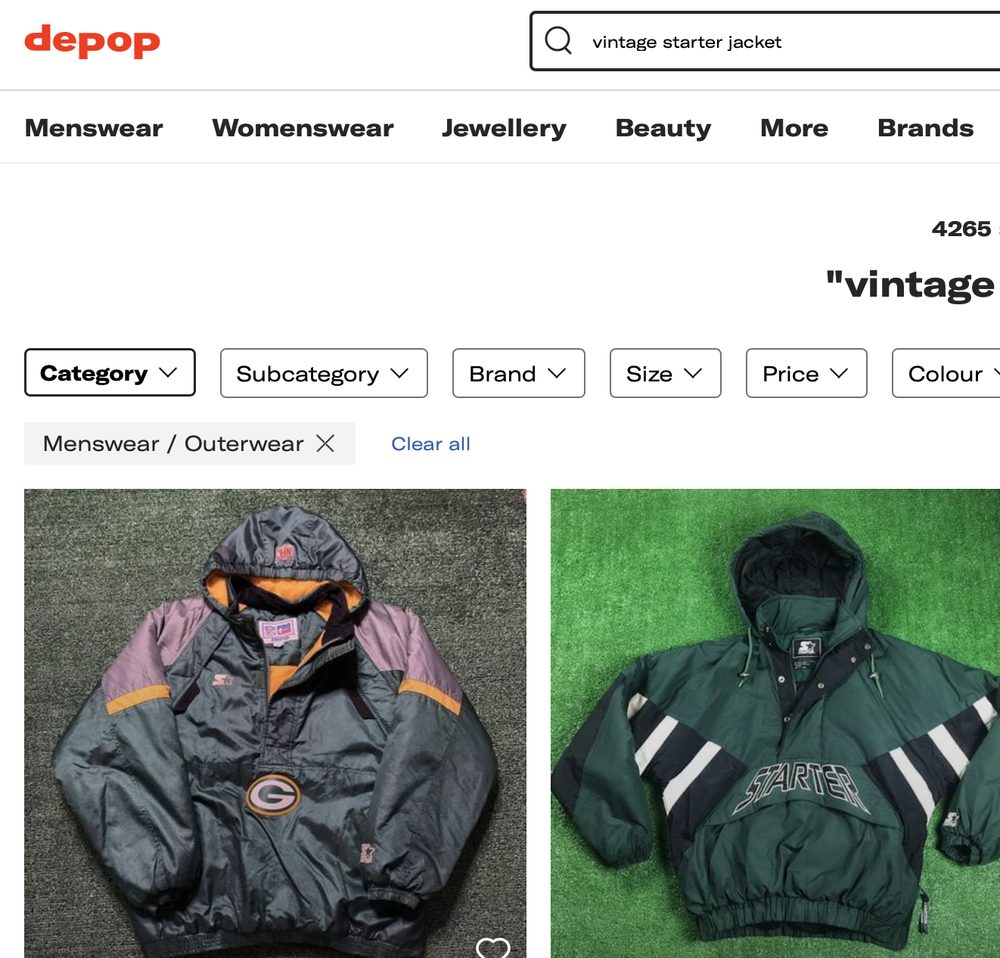
Task: Focus the vintage starter jacket search field
Action: 765,41
